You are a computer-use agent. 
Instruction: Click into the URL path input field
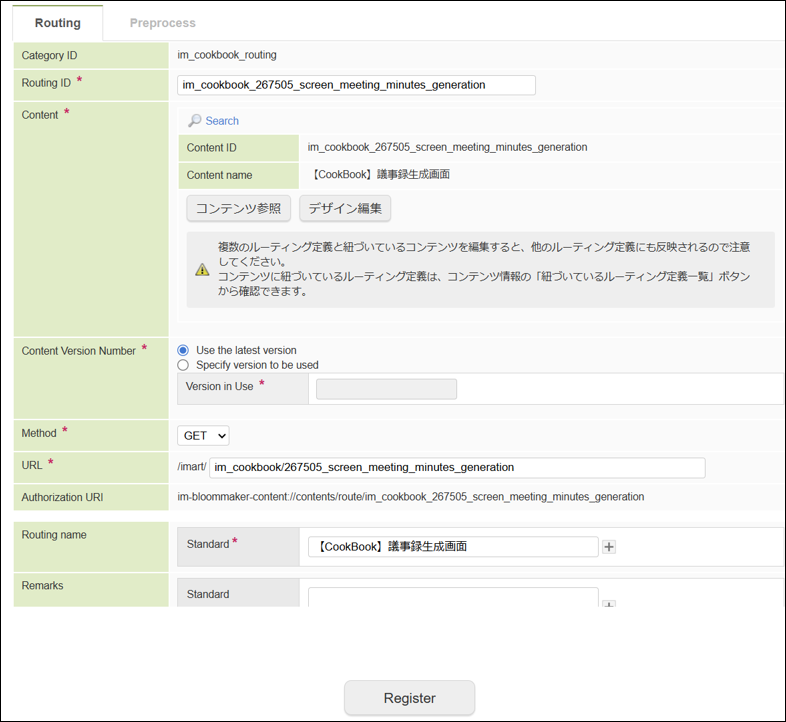[x=456, y=467]
